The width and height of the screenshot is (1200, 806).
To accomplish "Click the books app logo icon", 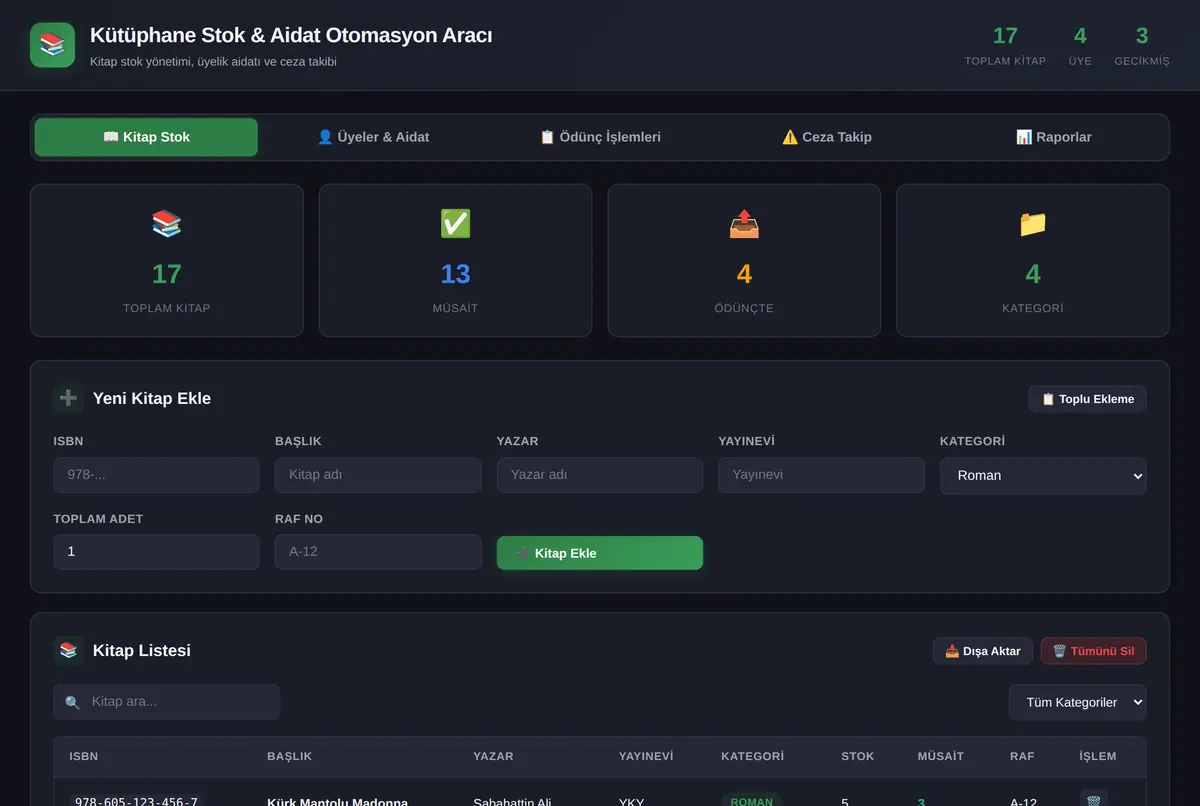I will [52, 45].
